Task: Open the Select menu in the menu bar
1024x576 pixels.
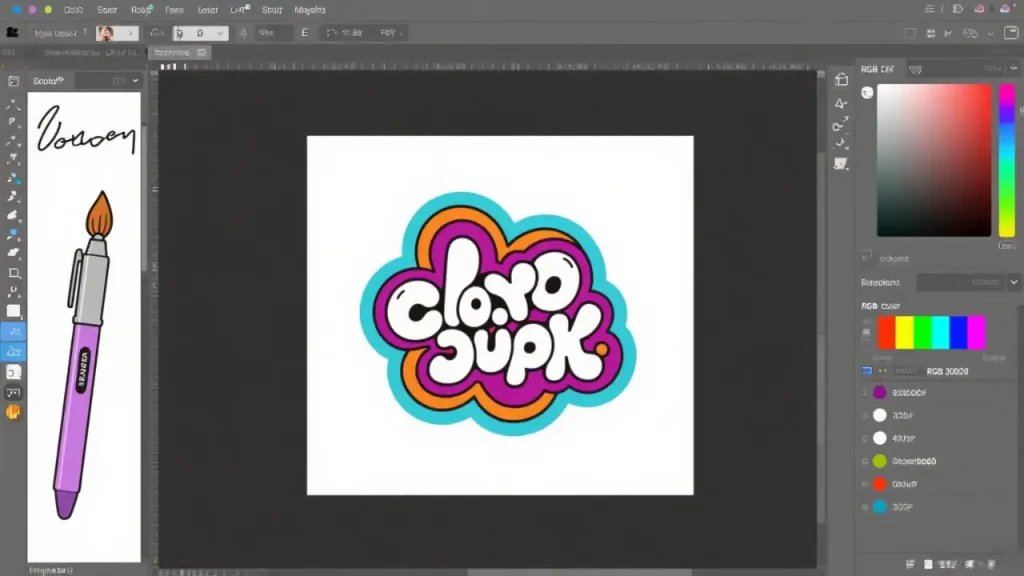Action: pyautogui.click(x=271, y=9)
